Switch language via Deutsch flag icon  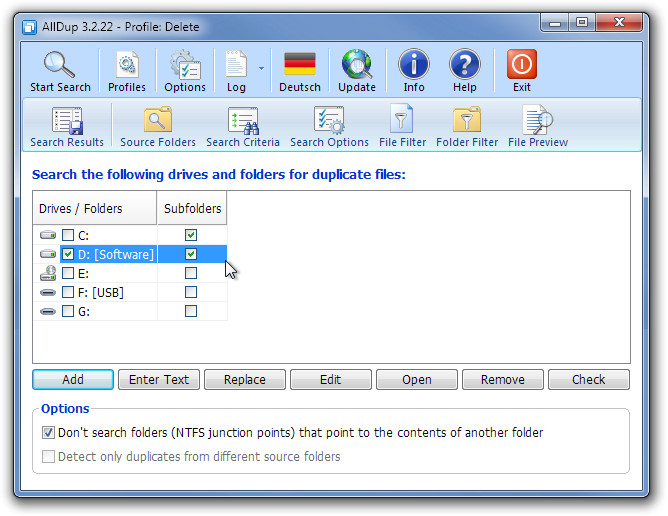point(299,65)
